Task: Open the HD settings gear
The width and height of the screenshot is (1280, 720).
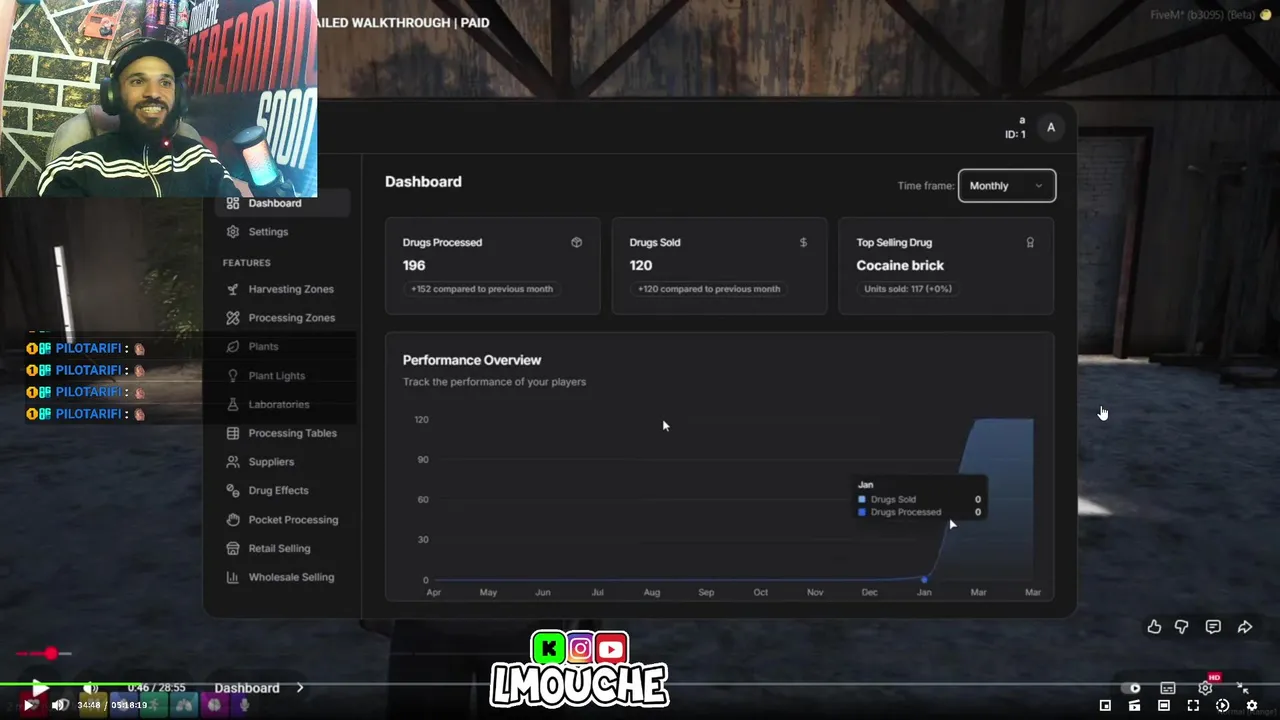Action: coord(1206,687)
